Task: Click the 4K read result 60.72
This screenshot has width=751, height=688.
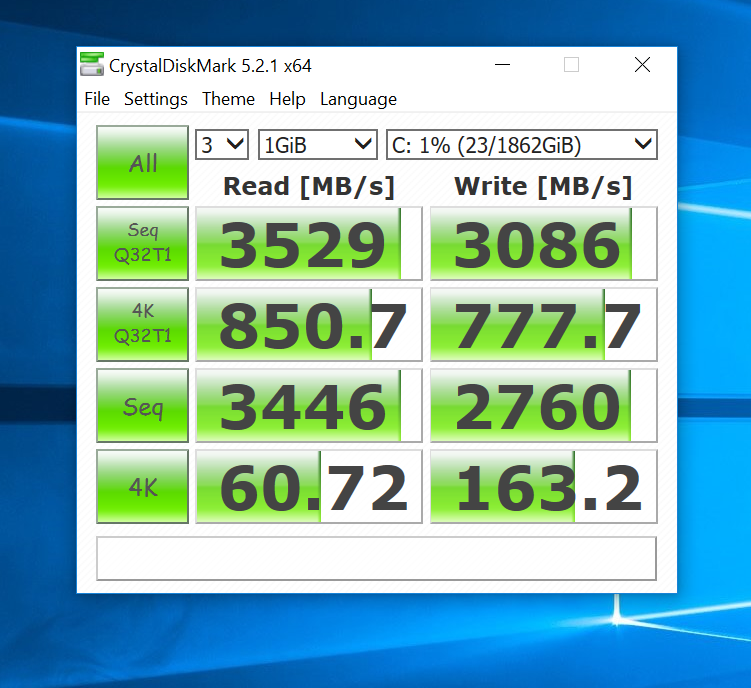Action: (309, 486)
